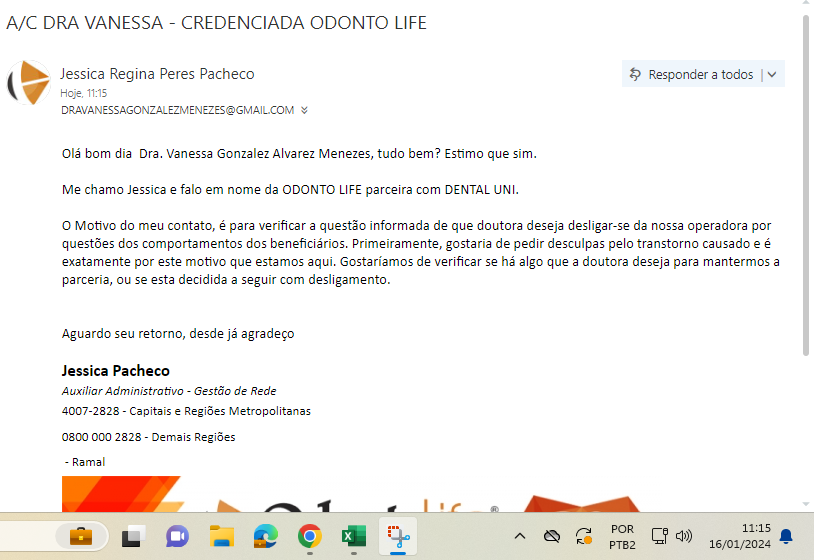
Task: Open the reply options dropdown arrow
Action: point(772,75)
